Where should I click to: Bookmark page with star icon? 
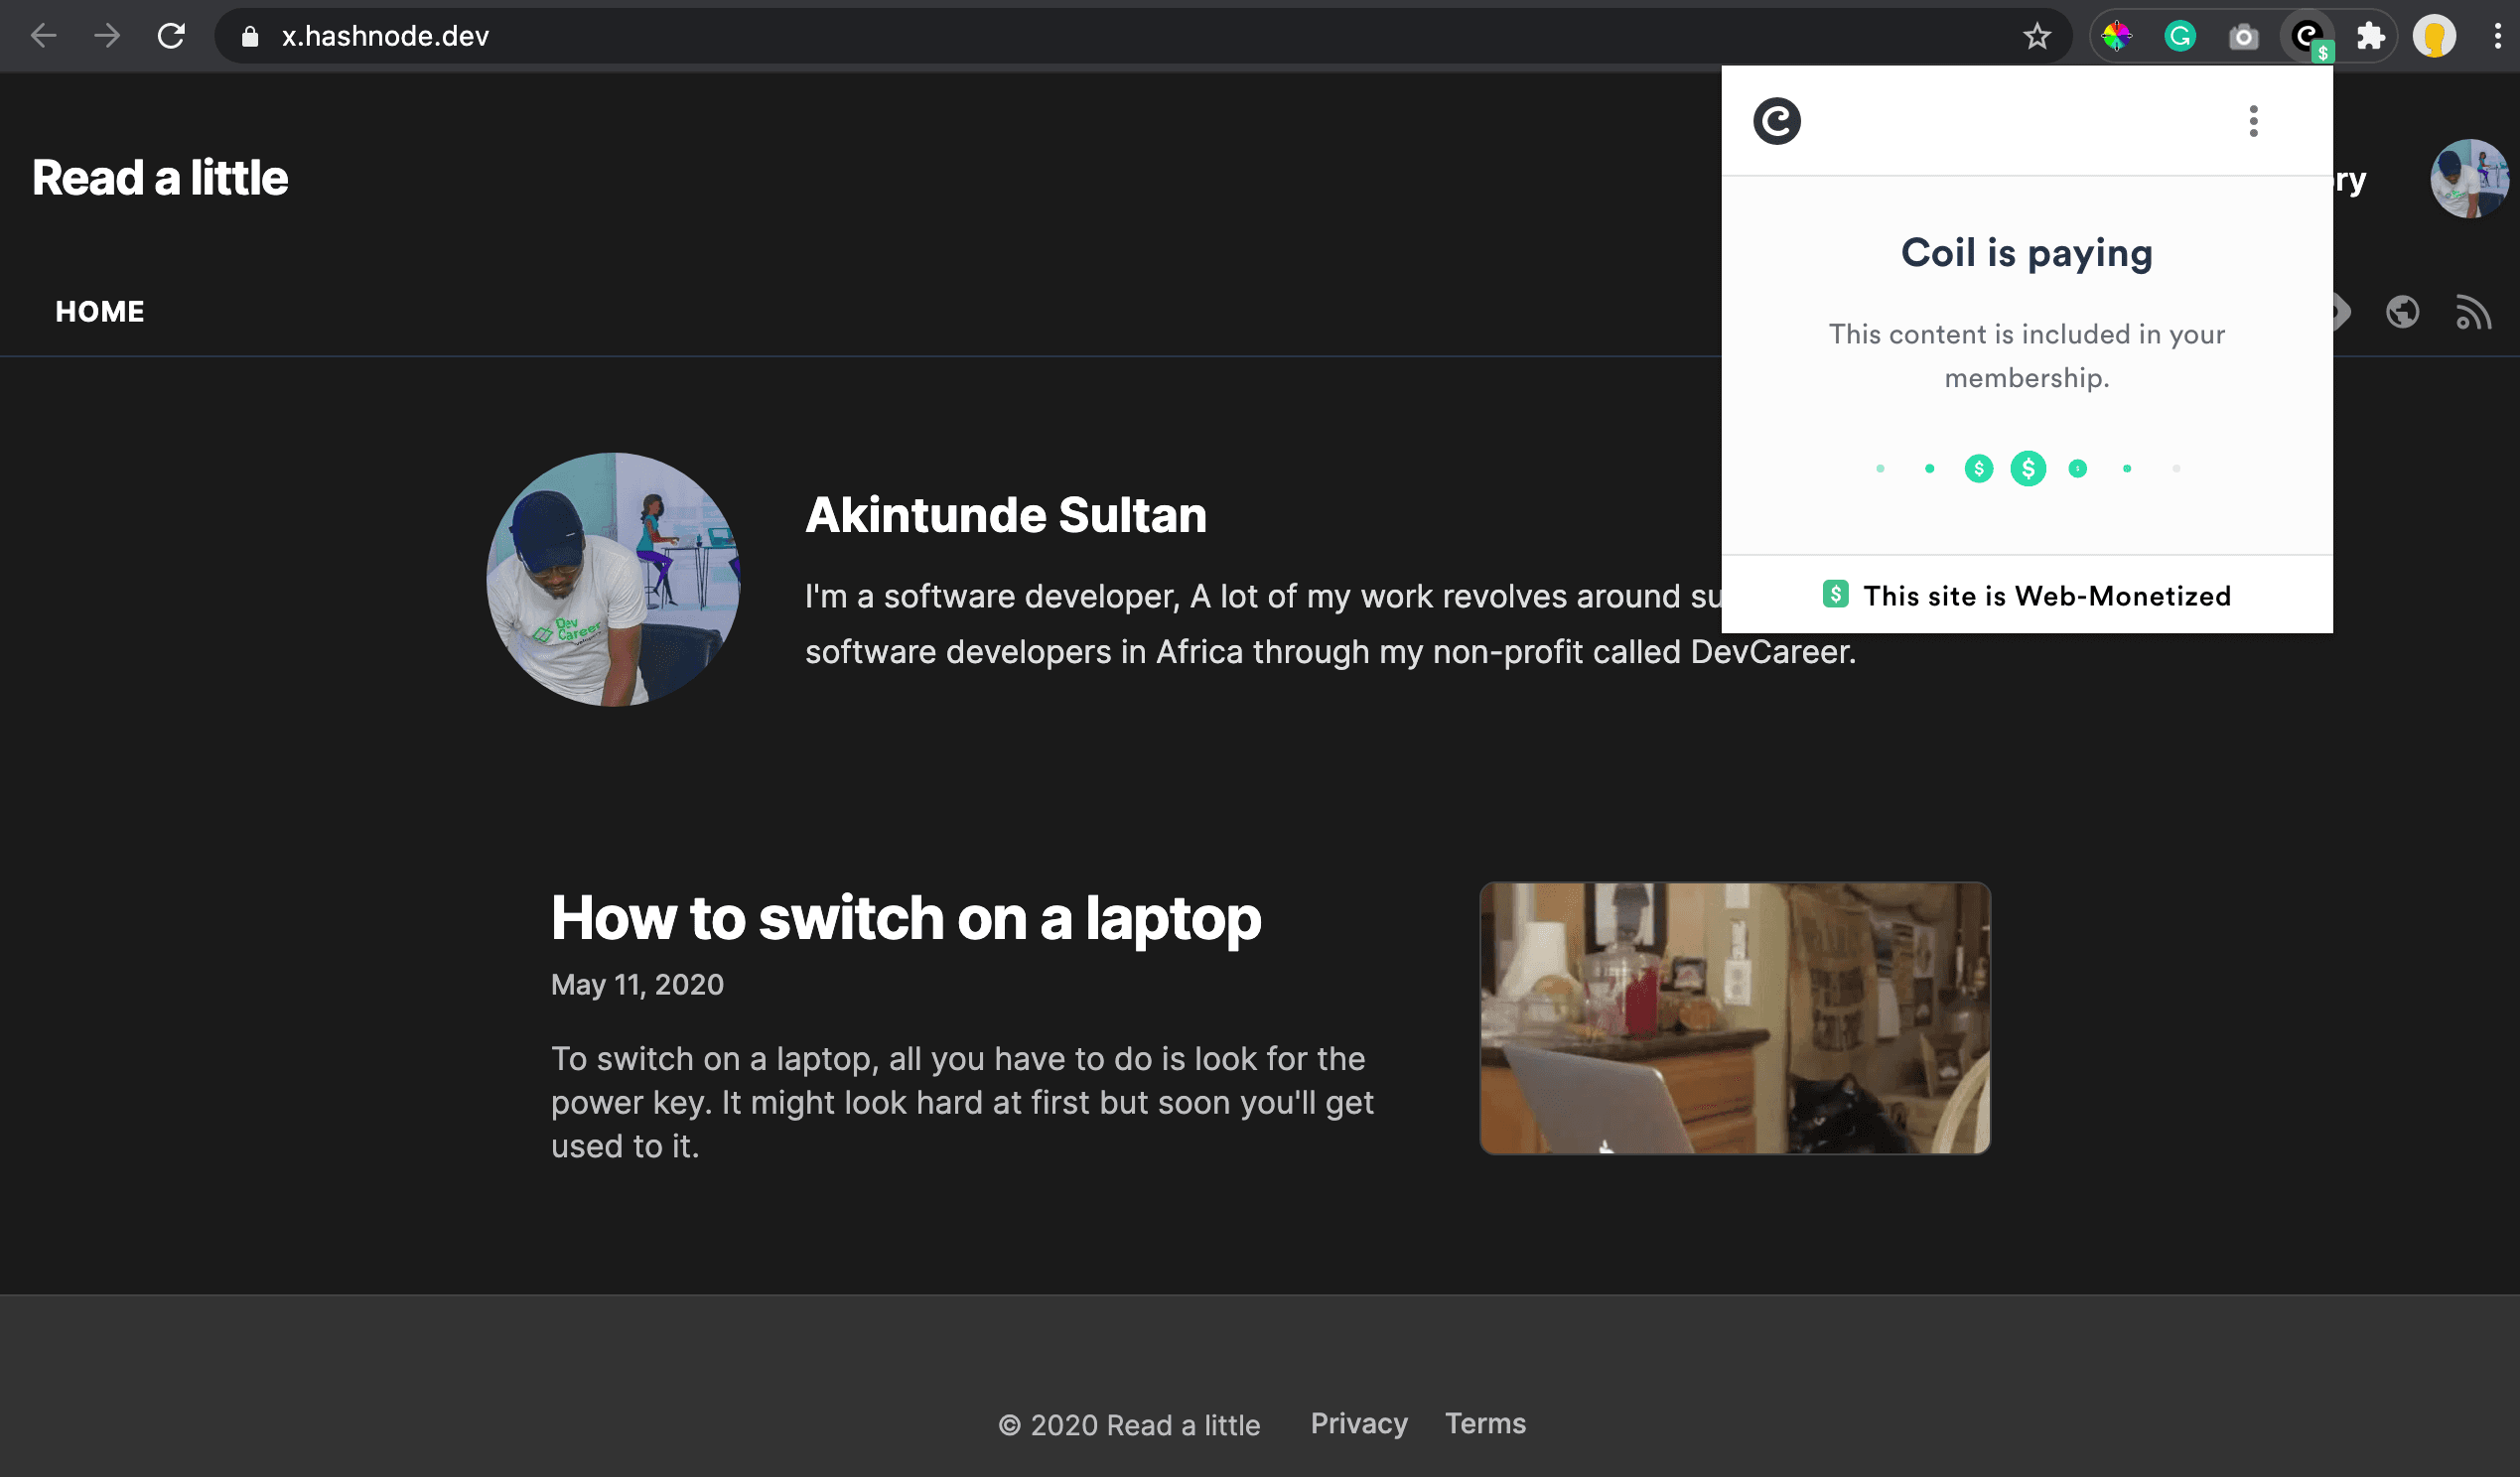(x=2036, y=37)
